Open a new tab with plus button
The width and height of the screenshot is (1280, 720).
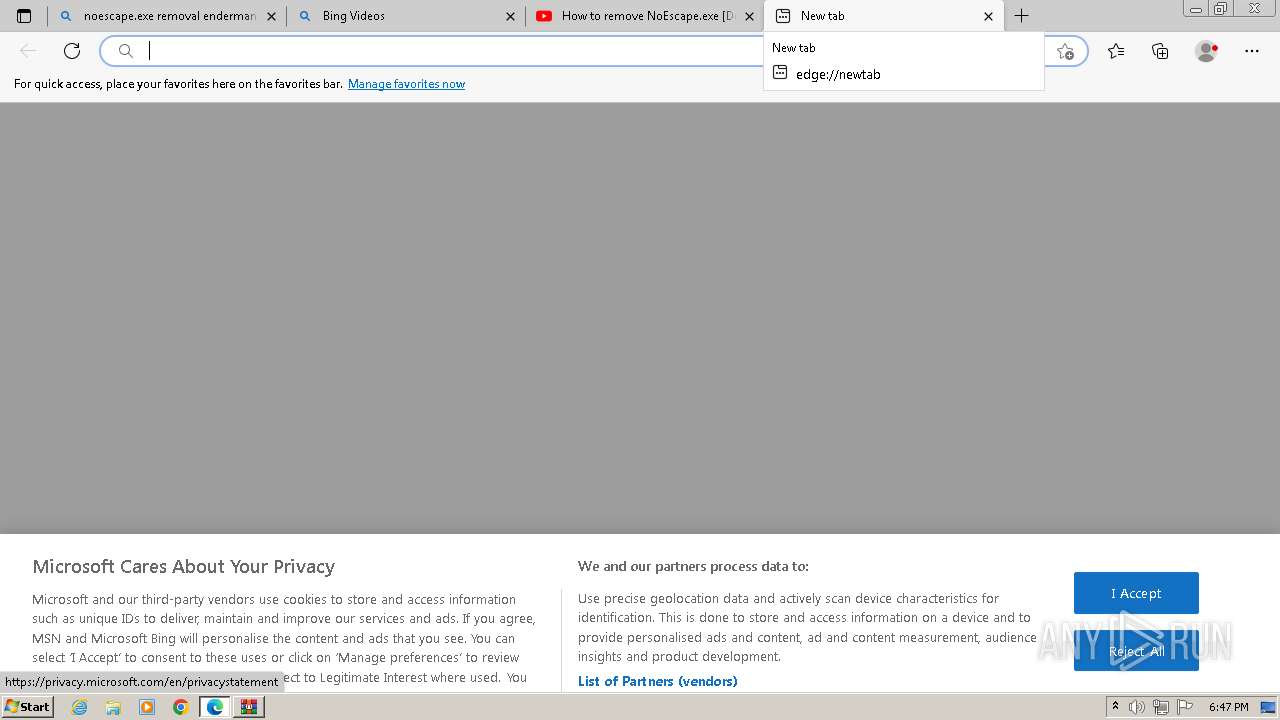coord(1021,16)
